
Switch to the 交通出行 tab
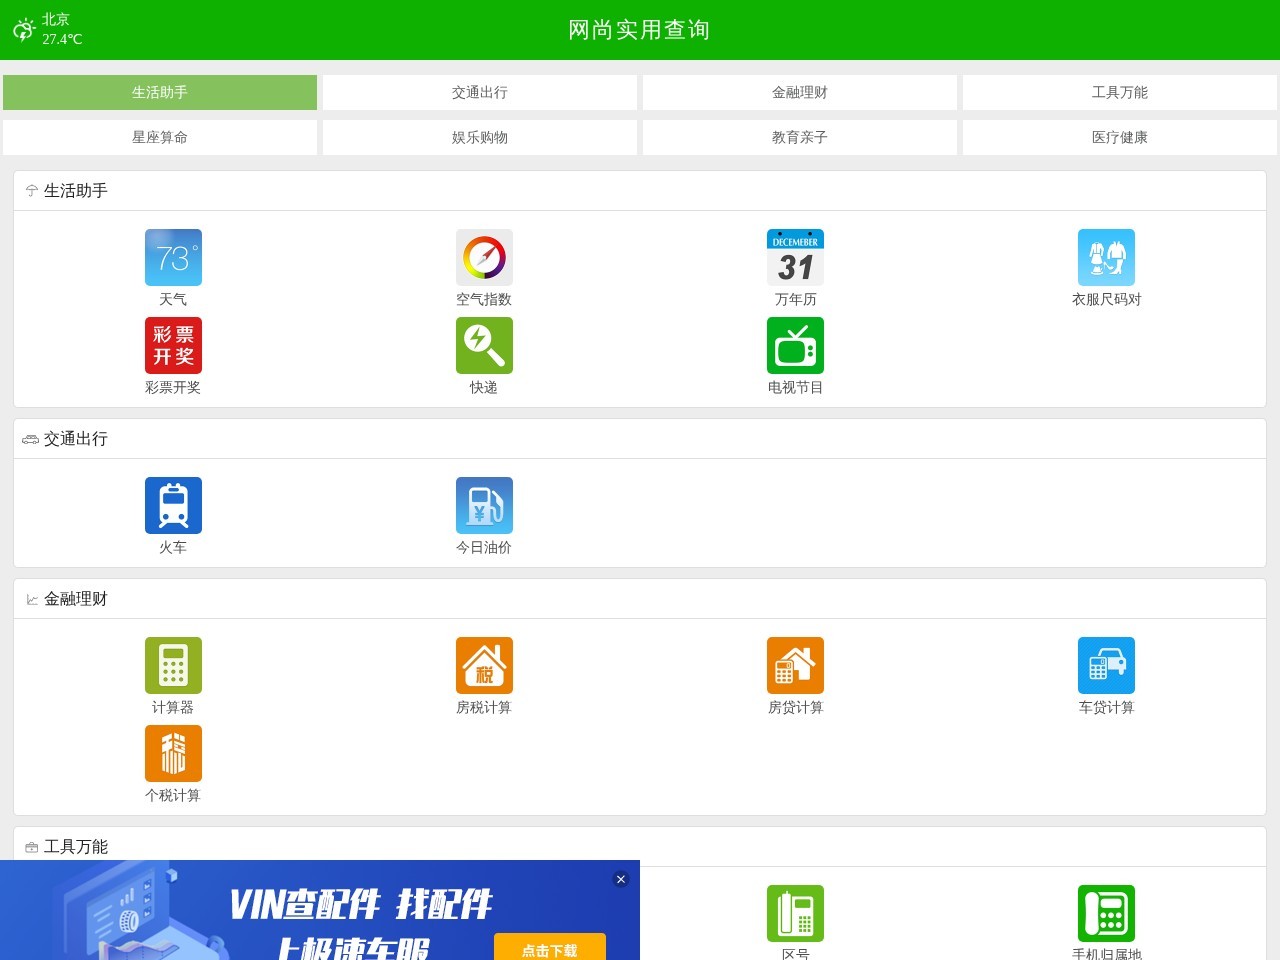480,92
